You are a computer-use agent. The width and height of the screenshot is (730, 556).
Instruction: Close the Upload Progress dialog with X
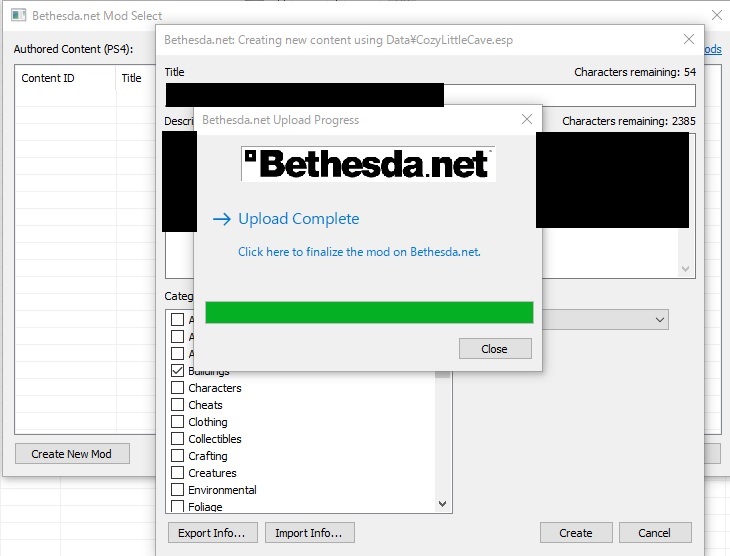(x=527, y=119)
